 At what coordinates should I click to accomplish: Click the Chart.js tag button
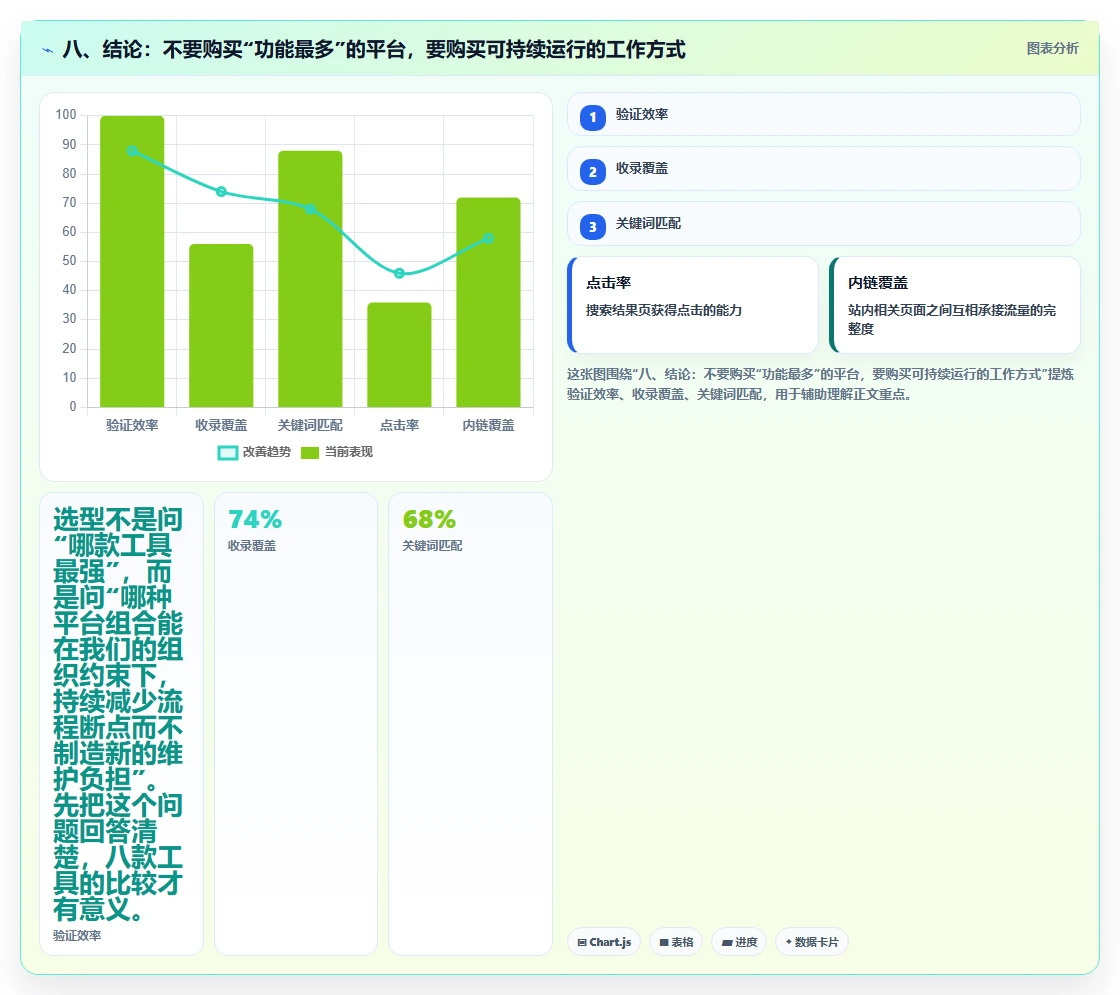tap(604, 942)
